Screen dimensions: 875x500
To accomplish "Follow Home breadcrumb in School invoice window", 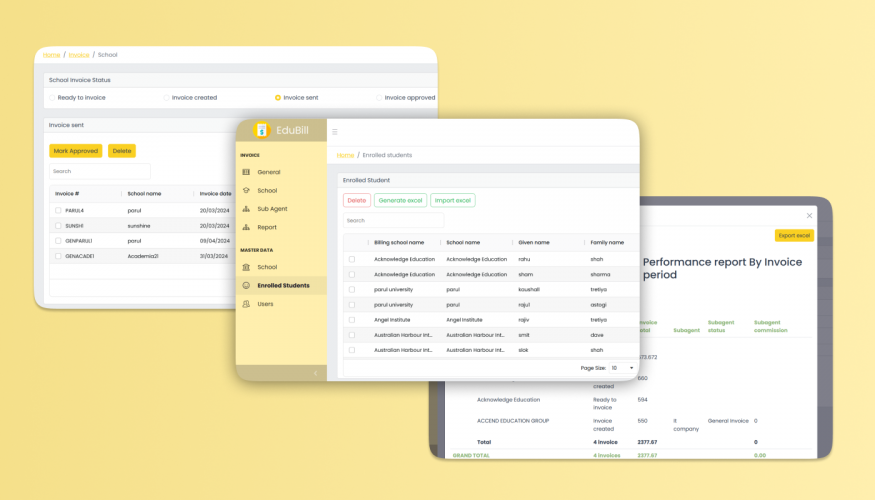I will (51, 55).
